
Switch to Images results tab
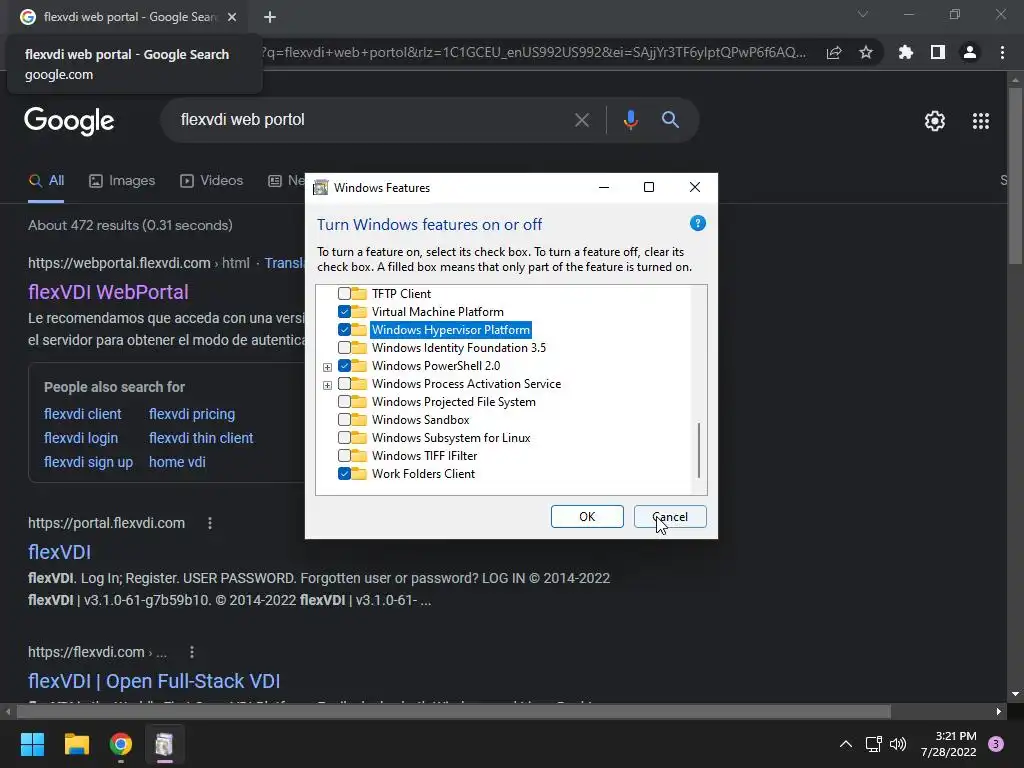click(x=122, y=181)
